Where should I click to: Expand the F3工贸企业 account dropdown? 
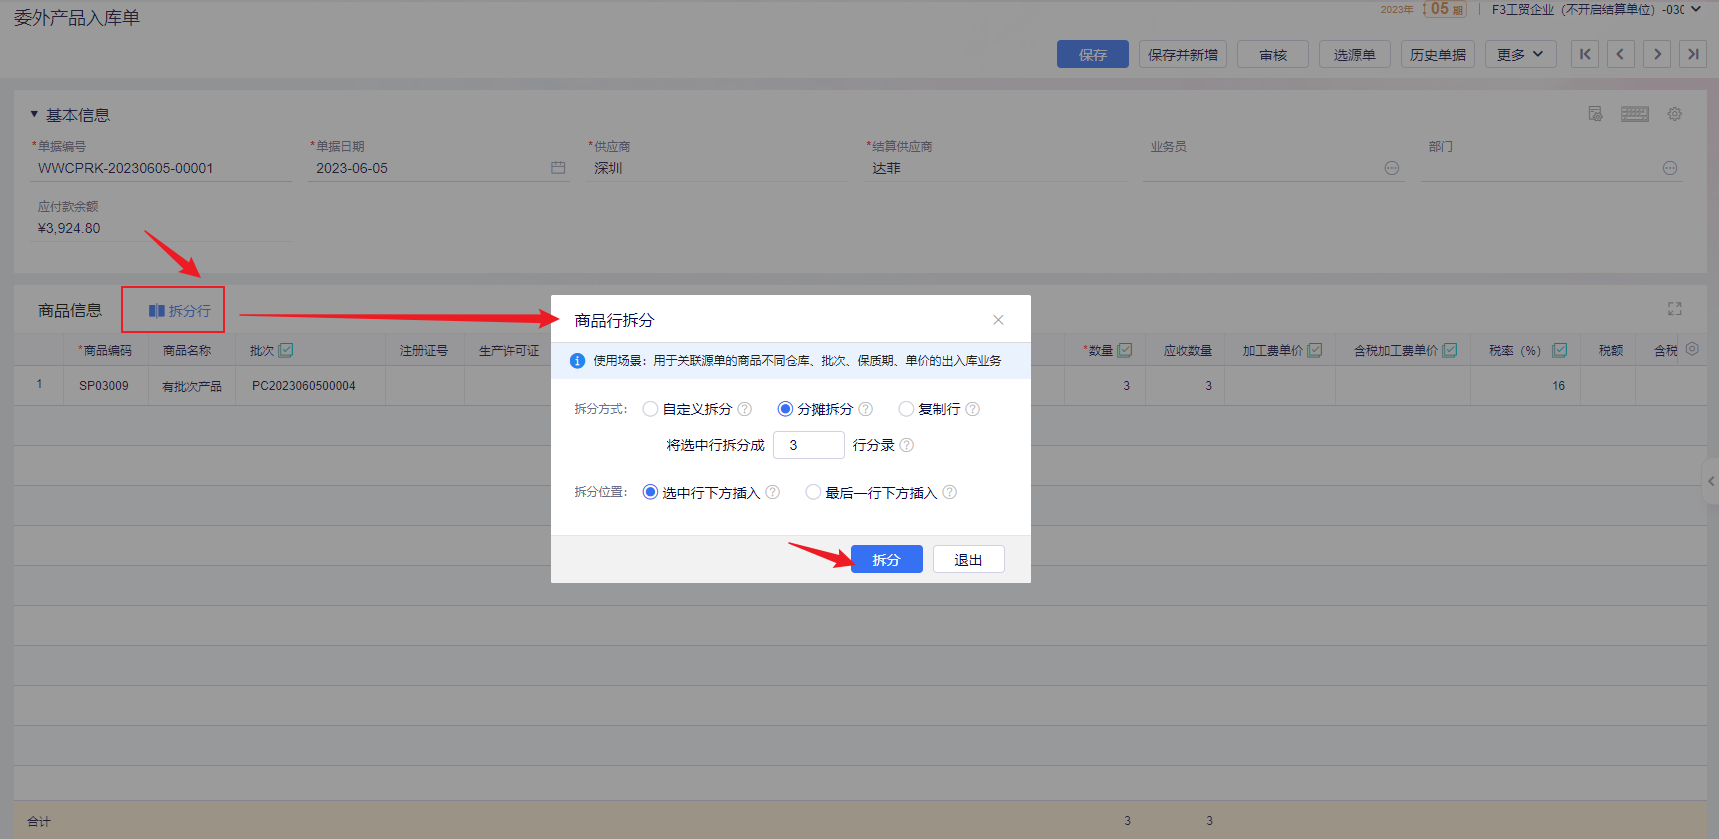[x=1696, y=9]
